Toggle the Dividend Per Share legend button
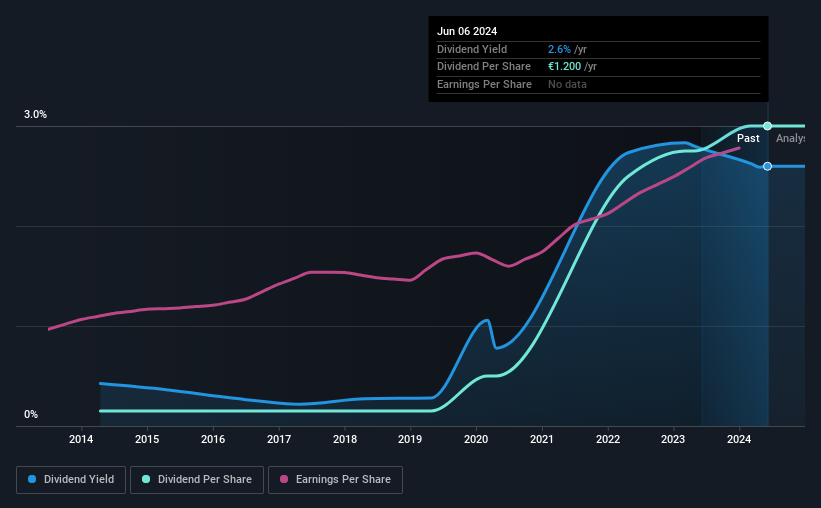This screenshot has width=821, height=508. (197, 480)
